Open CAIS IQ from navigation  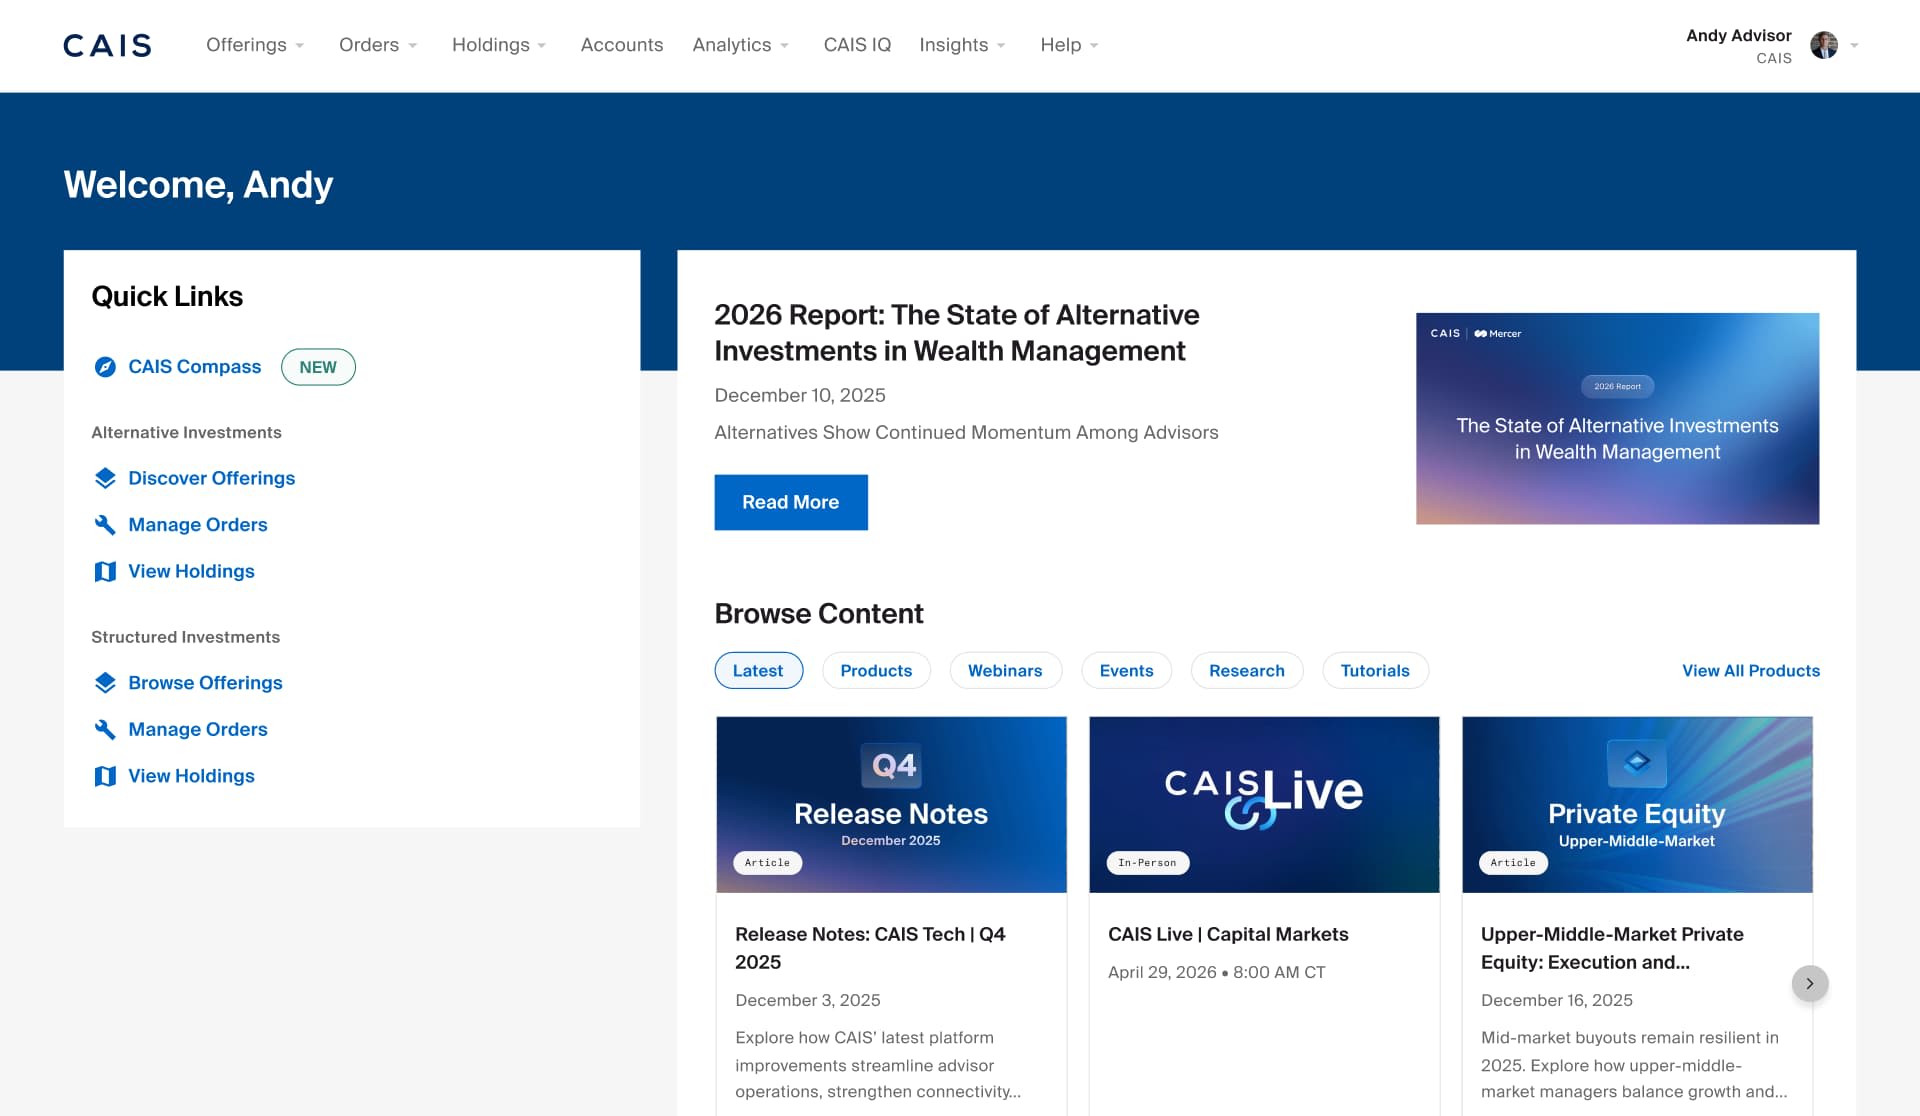click(x=857, y=45)
